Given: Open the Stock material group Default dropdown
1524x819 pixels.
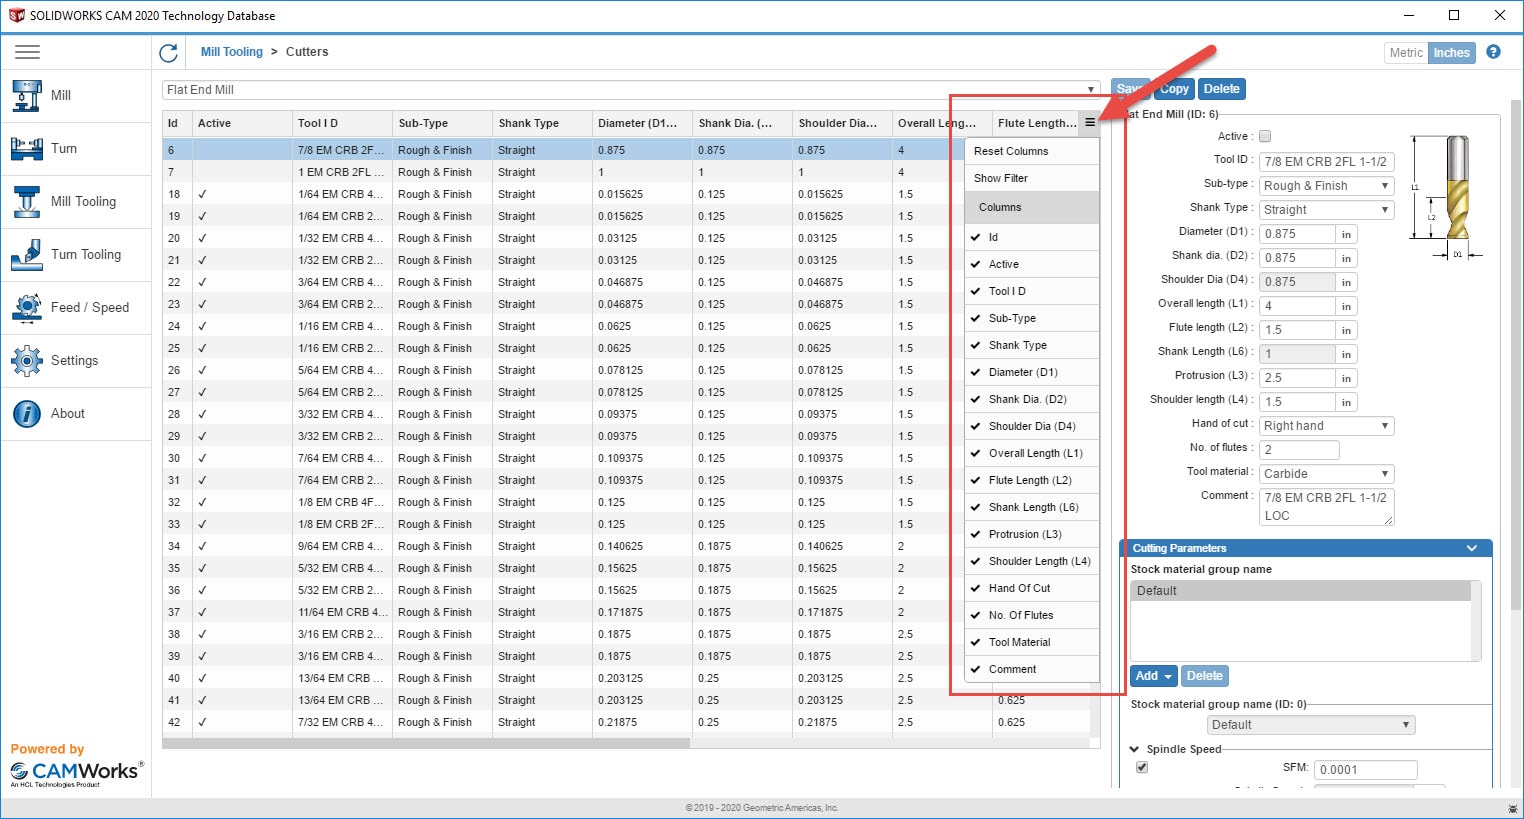Looking at the screenshot, I should tap(1311, 725).
